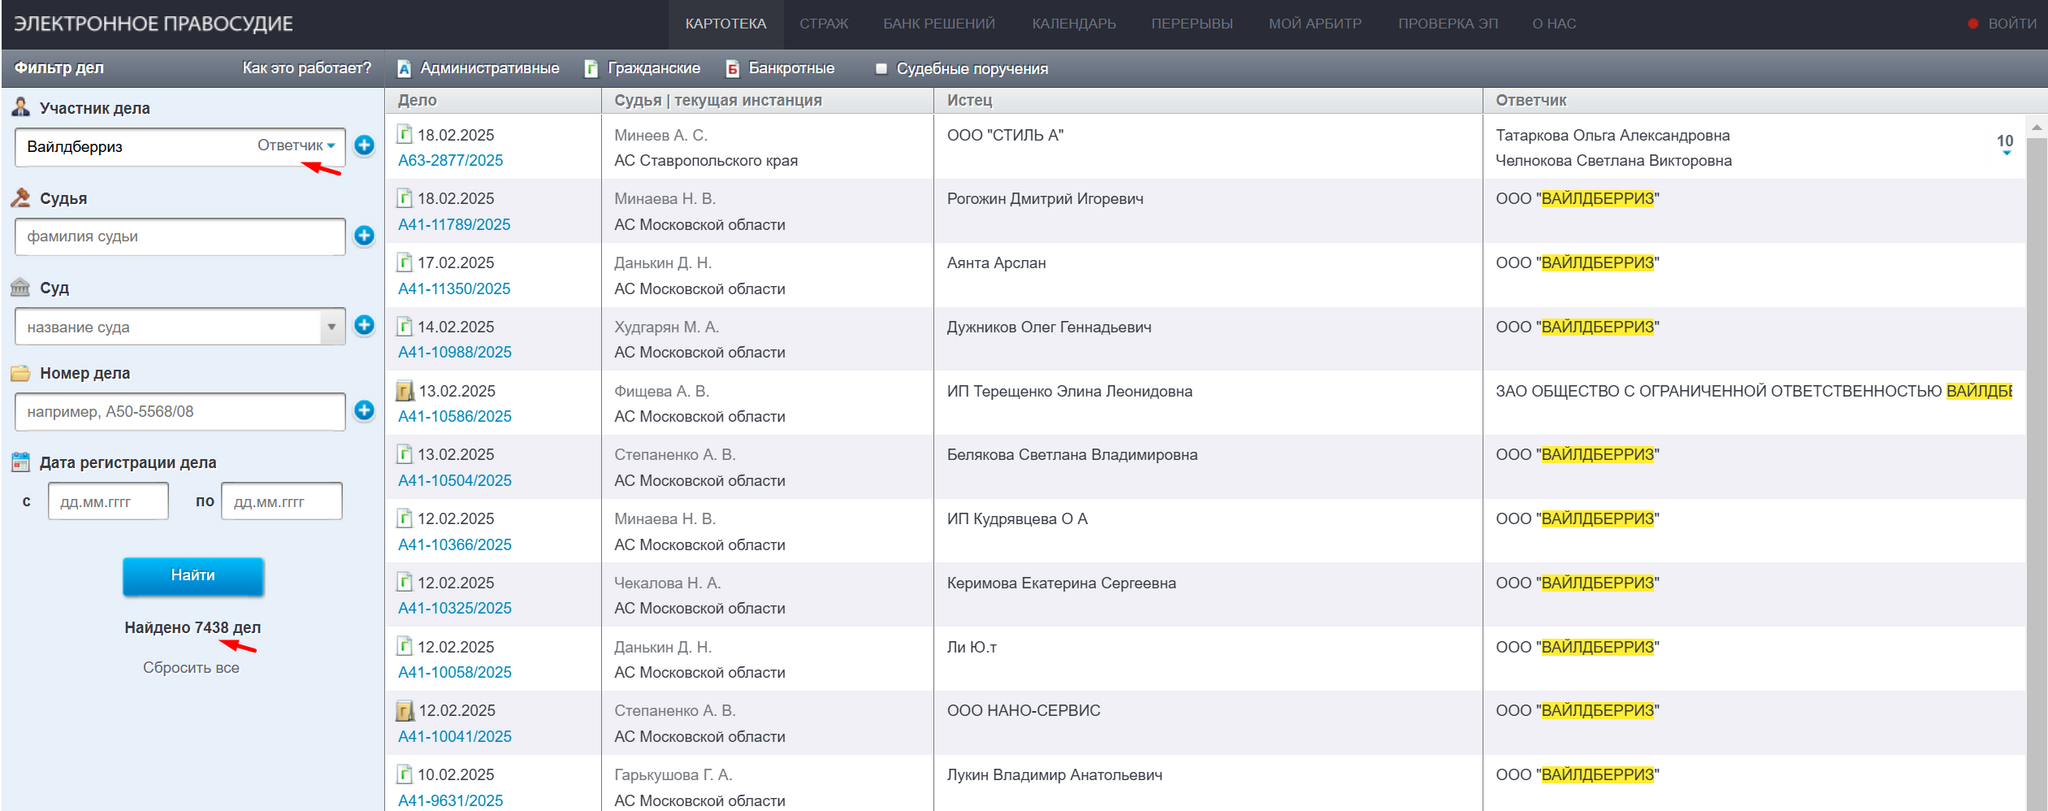
Task: Click the case number input field
Action: [x=180, y=411]
